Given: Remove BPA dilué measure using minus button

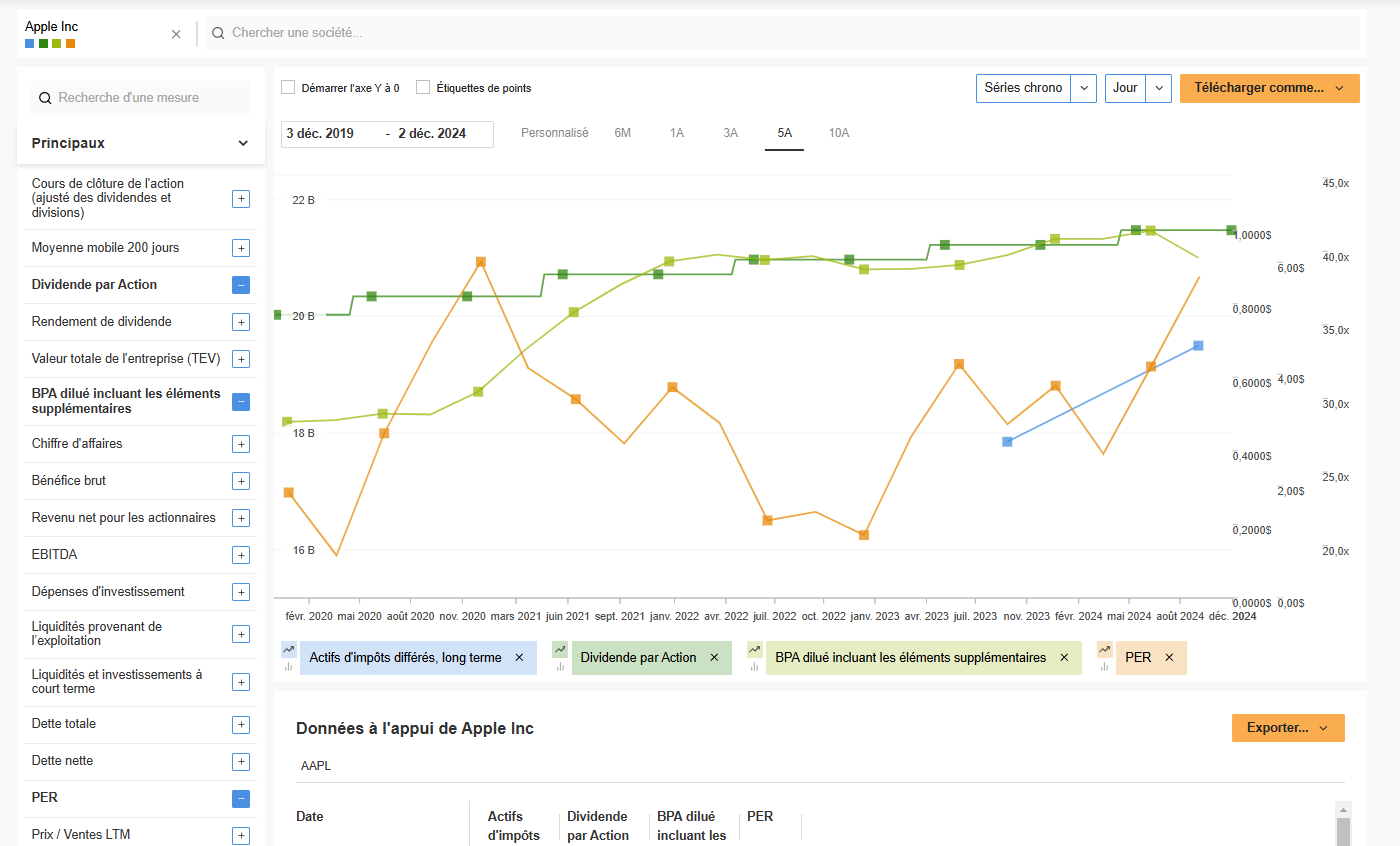Looking at the screenshot, I should click(x=241, y=402).
